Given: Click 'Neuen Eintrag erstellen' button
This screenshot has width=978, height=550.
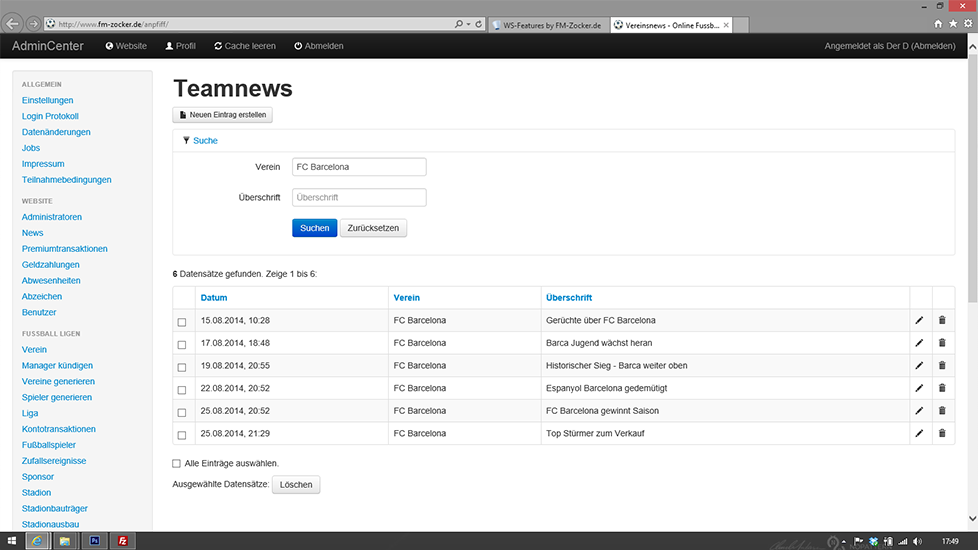Looking at the screenshot, I should 222,115.
